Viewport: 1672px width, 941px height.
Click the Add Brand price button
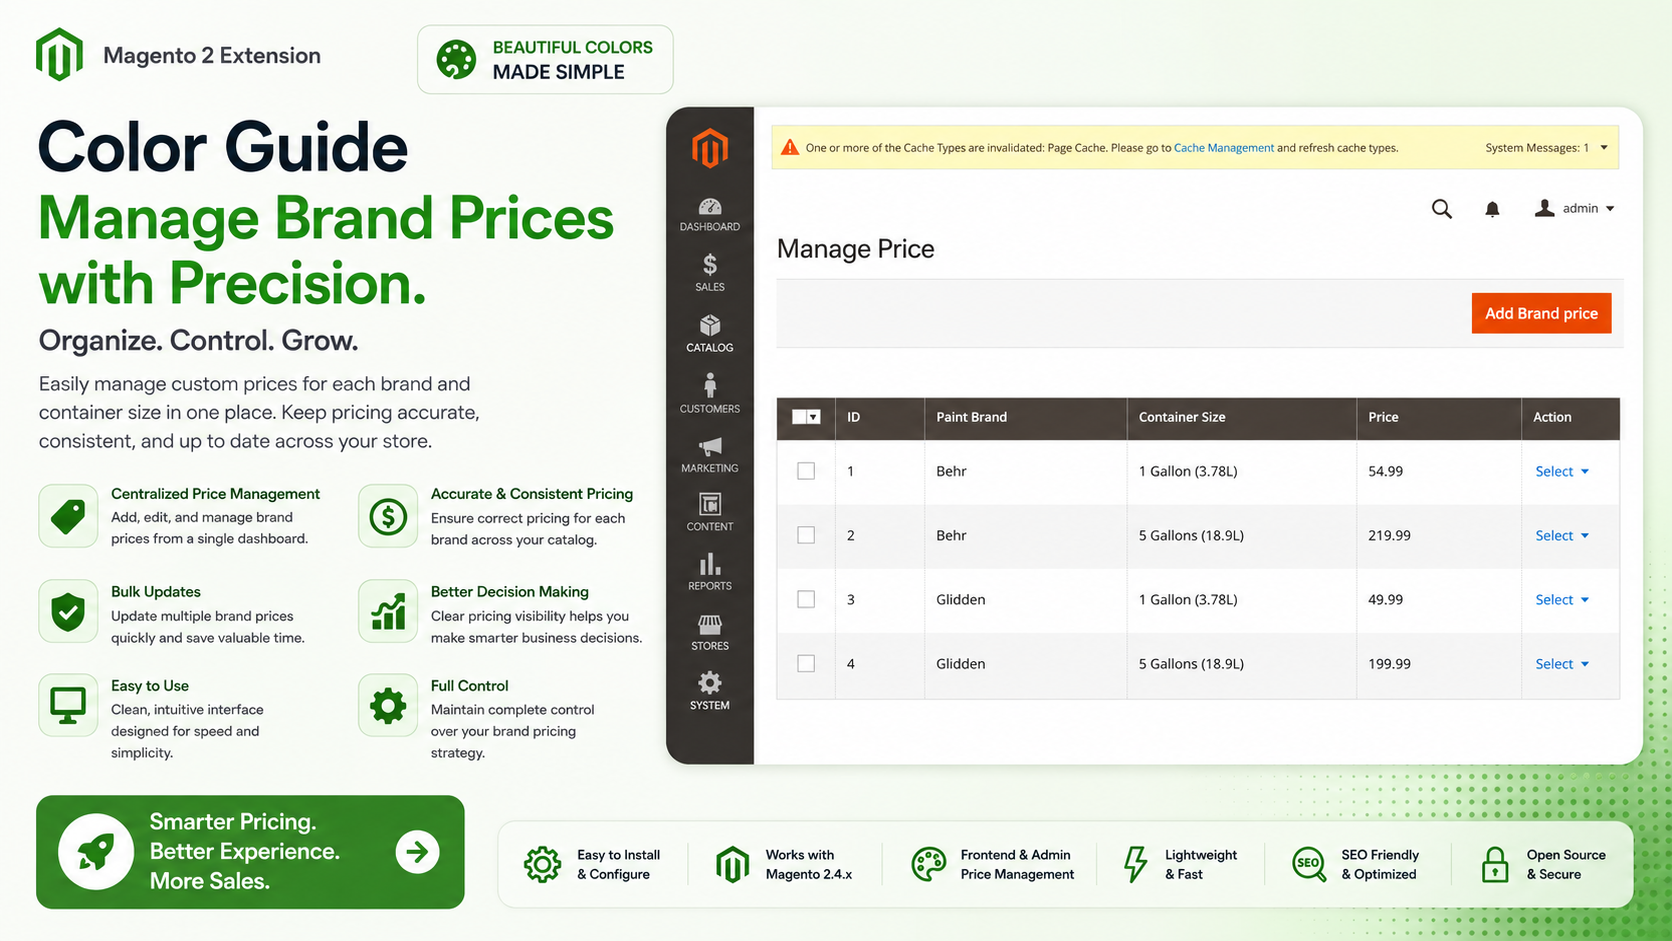click(x=1541, y=313)
